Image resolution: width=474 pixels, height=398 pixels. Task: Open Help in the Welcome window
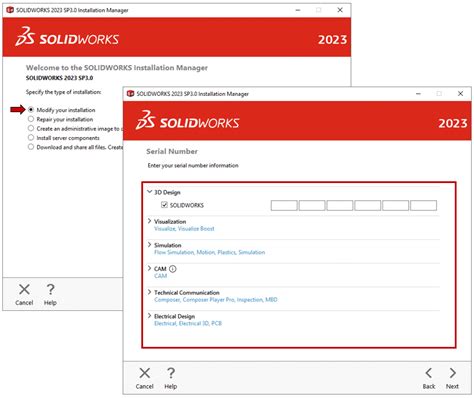[x=50, y=295]
